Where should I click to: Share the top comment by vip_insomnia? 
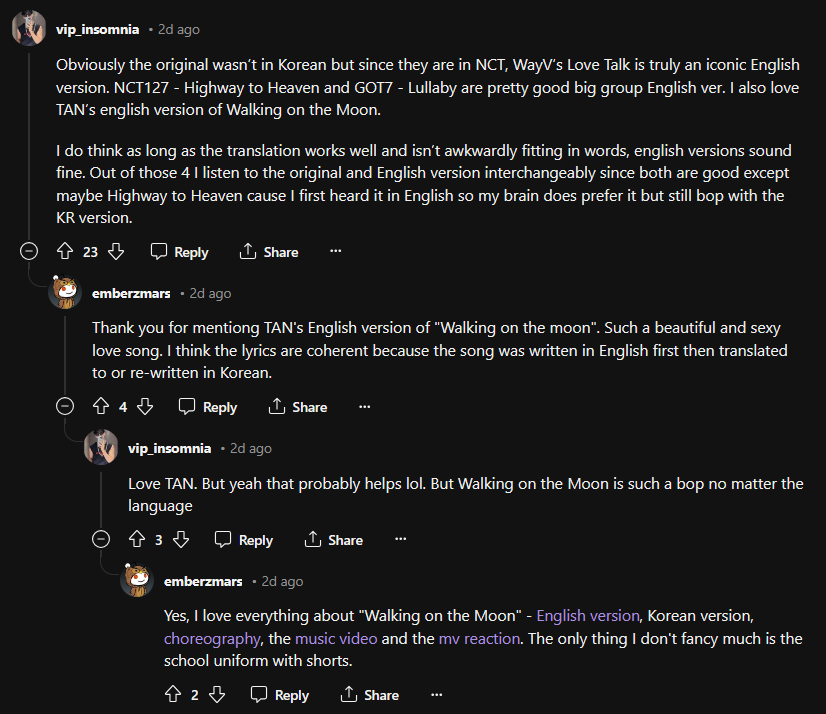tap(268, 252)
